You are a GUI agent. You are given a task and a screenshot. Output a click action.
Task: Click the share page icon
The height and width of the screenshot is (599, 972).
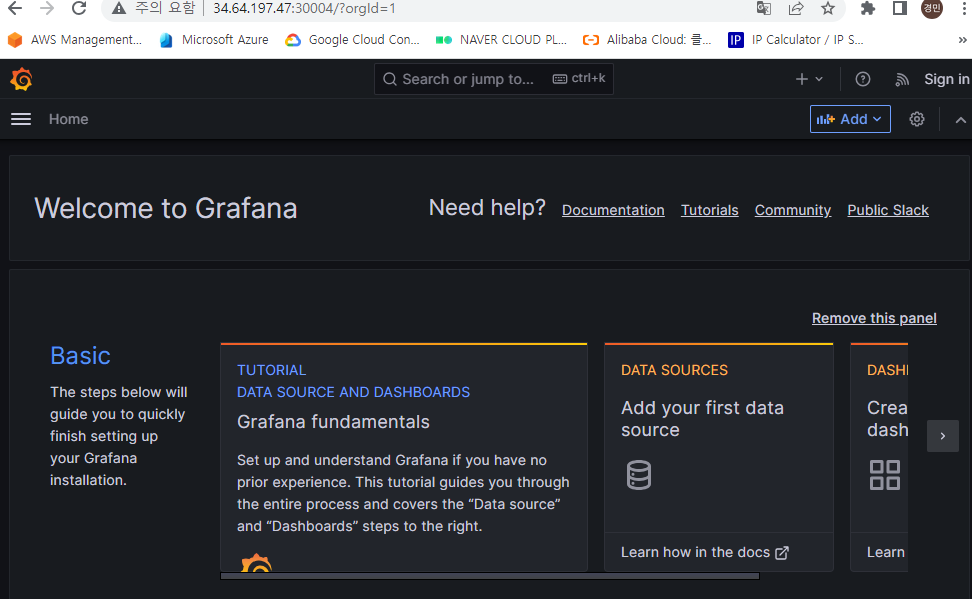pyautogui.click(x=796, y=9)
